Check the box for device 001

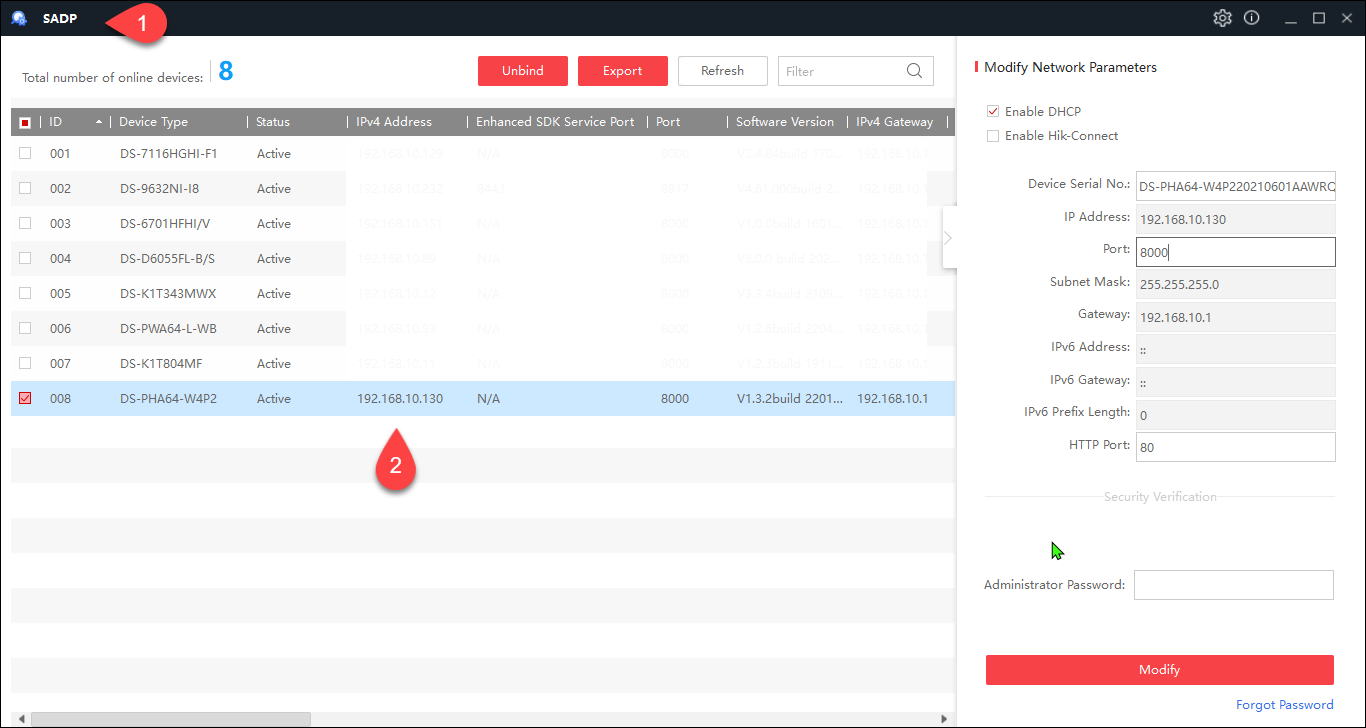pyautogui.click(x=25, y=153)
